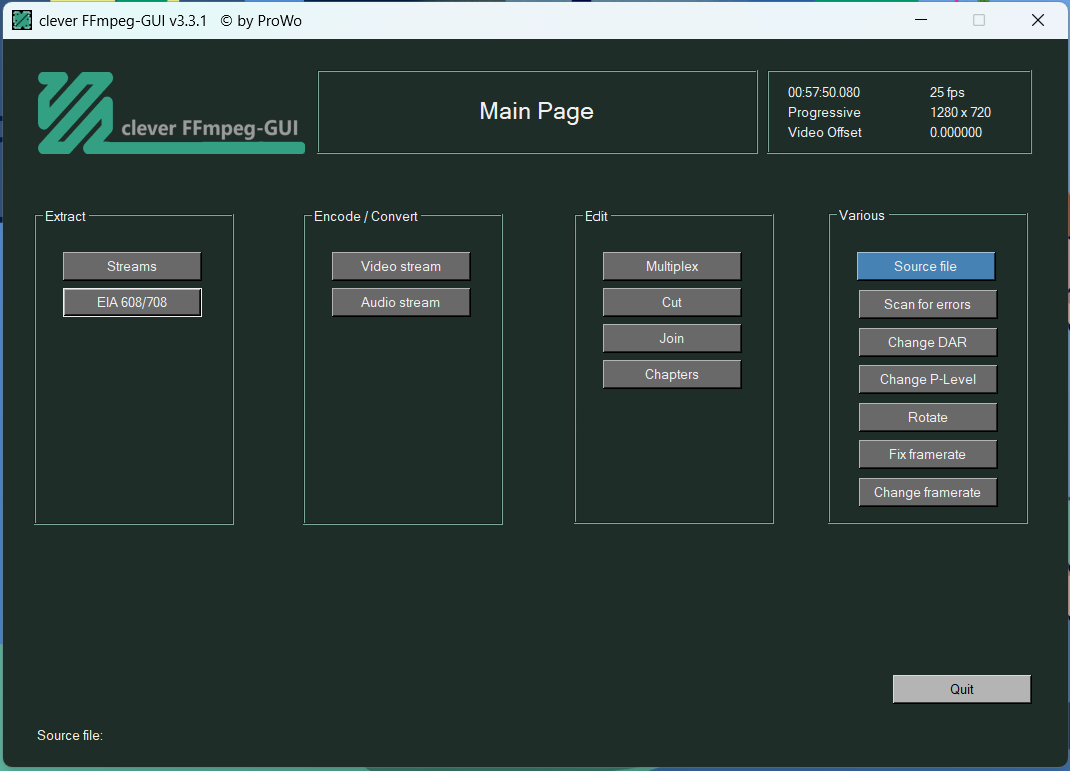Viewport: 1070px width, 771px height.
Task: Open Change framerate tool
Action: pyautogui.click(x=927, y=493)
